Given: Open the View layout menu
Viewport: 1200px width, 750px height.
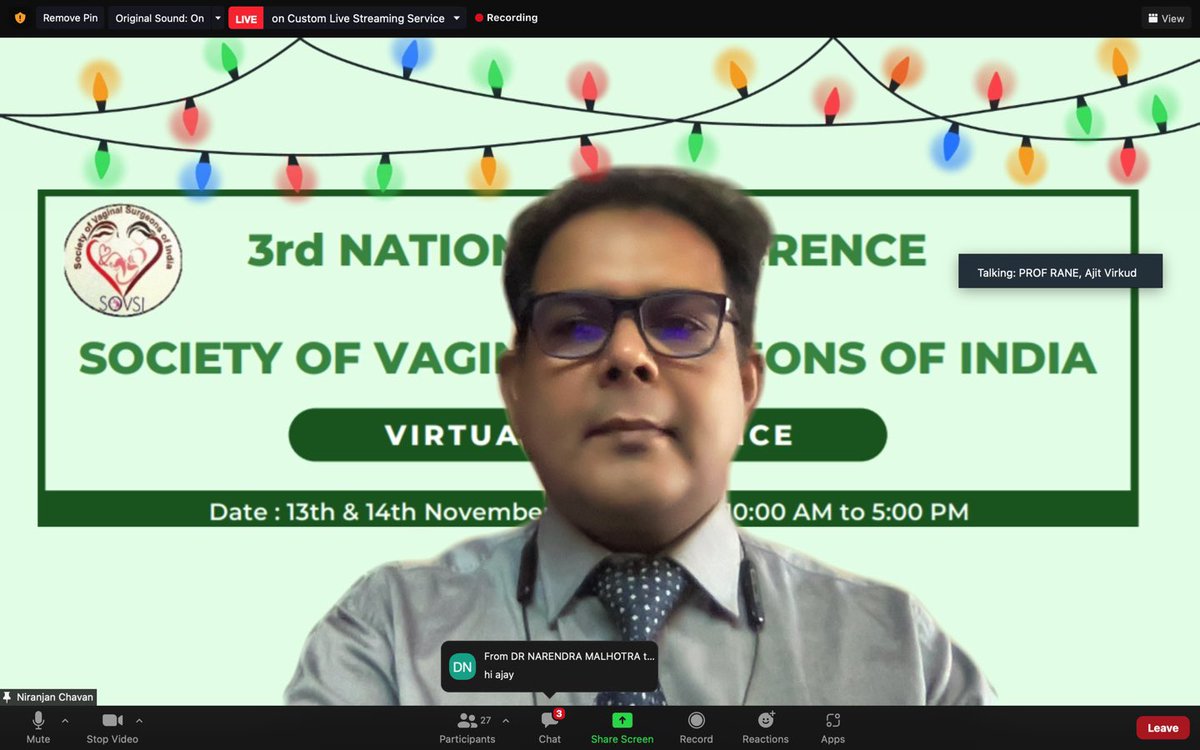Looking at the screenshot, I should [1166, 18].
